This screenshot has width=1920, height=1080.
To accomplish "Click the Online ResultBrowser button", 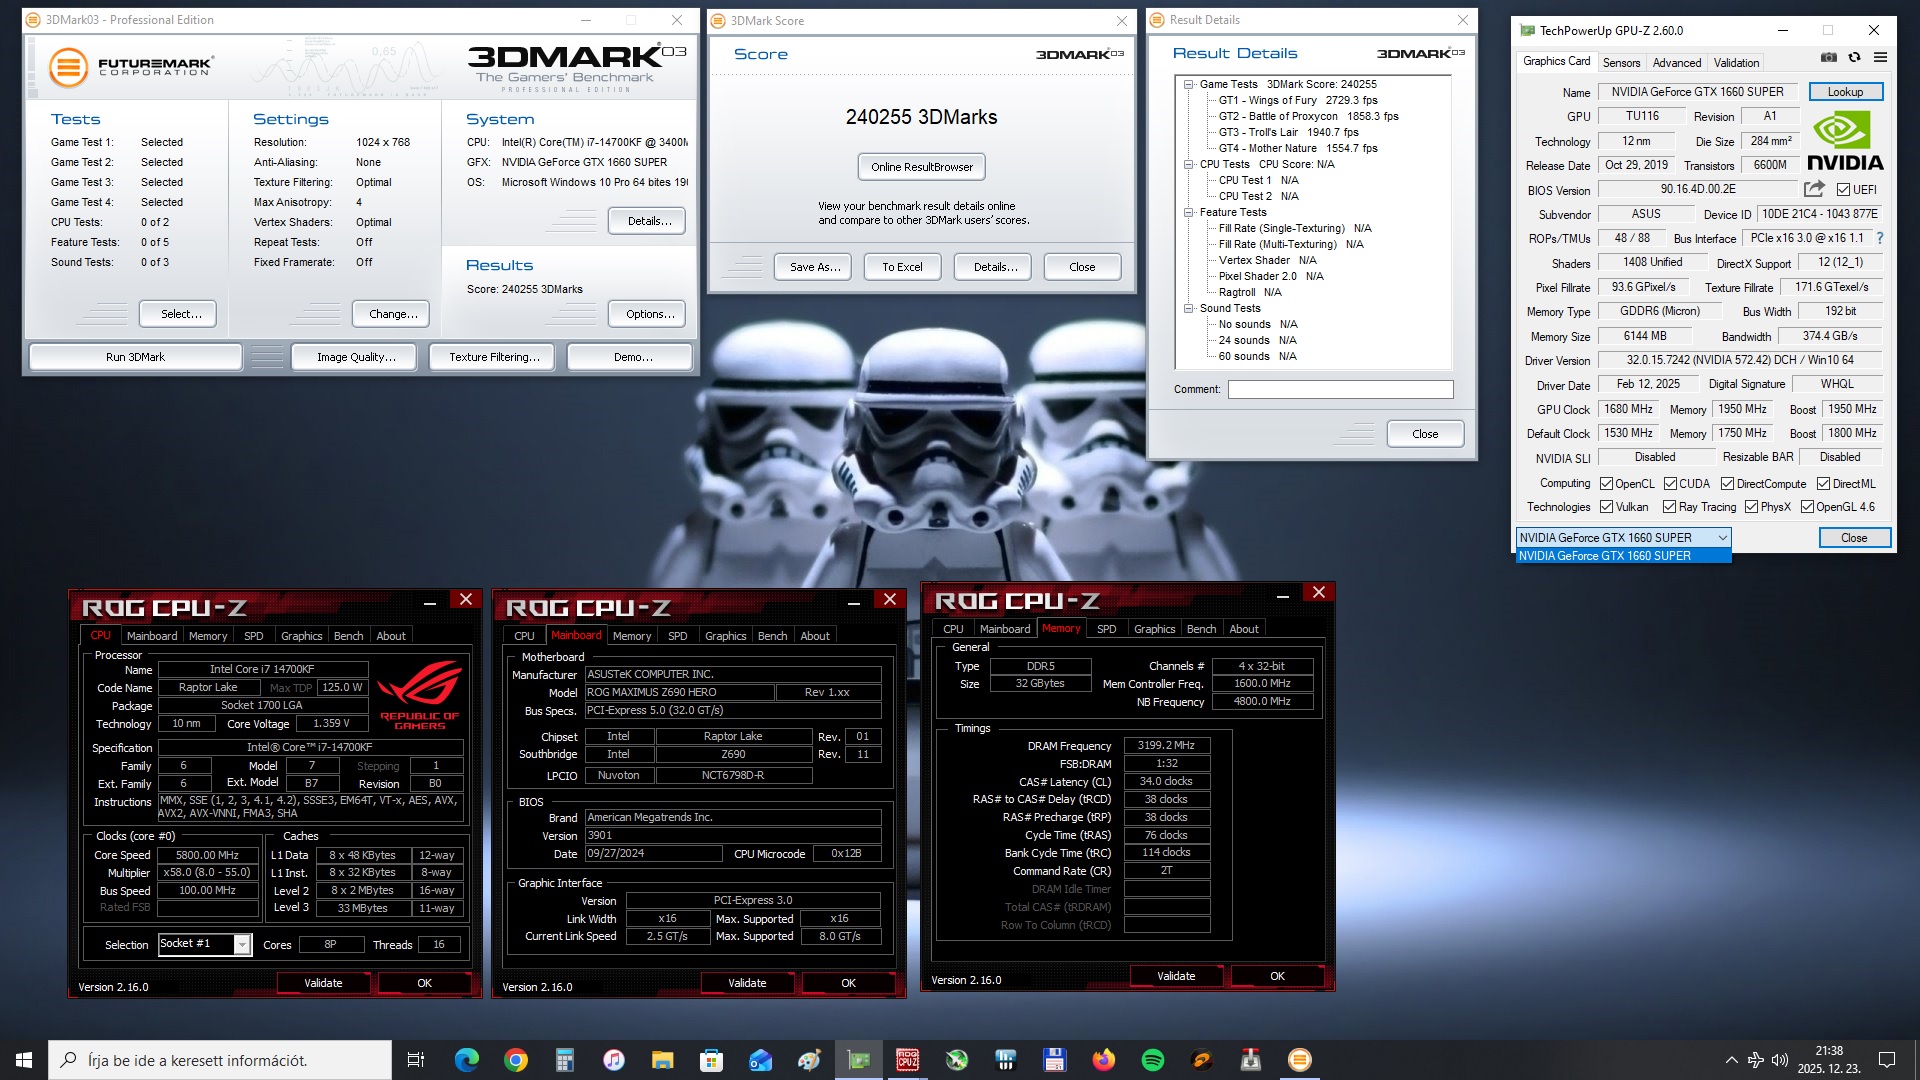I will pos(921,167).
